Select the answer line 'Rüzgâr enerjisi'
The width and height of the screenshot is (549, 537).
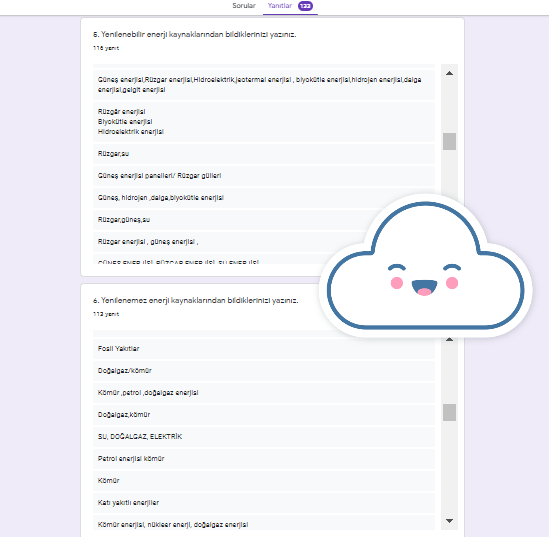tap(121, 112)
